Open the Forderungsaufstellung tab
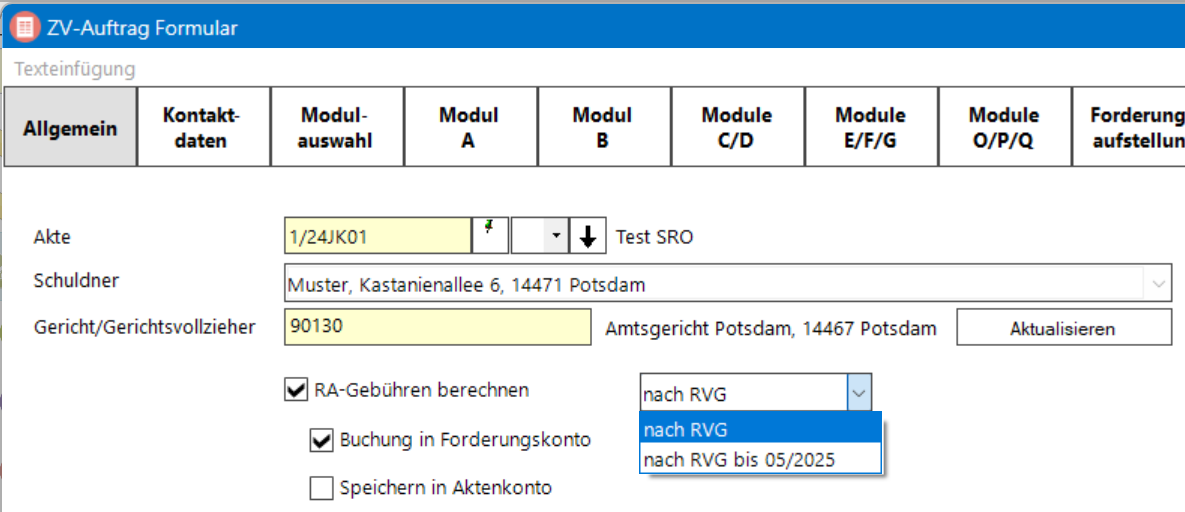This screenshot has width=1185, height=512. [1130, 127]
